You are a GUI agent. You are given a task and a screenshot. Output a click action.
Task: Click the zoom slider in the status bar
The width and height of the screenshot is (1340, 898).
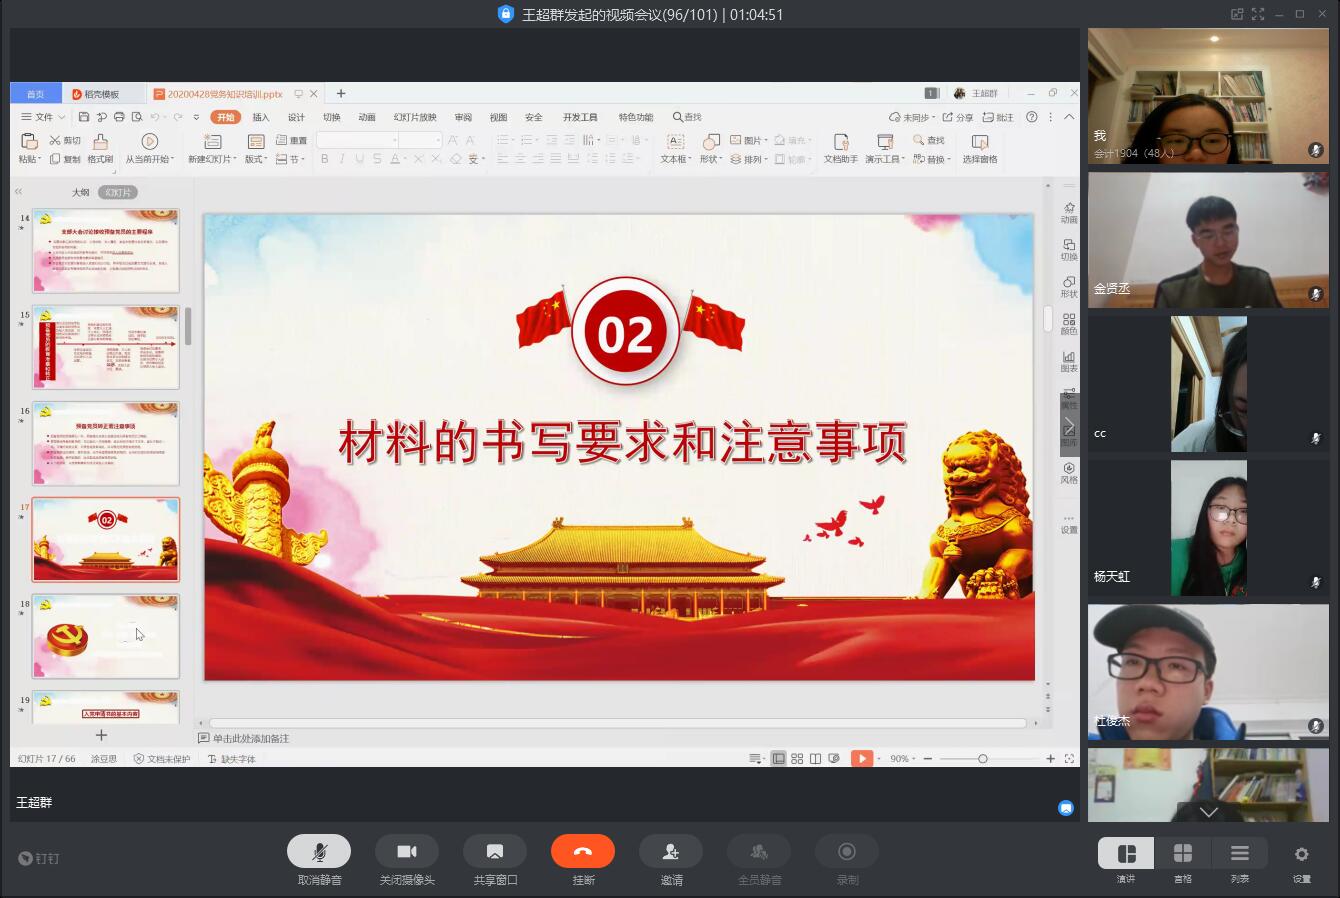[x=982, y=759]
